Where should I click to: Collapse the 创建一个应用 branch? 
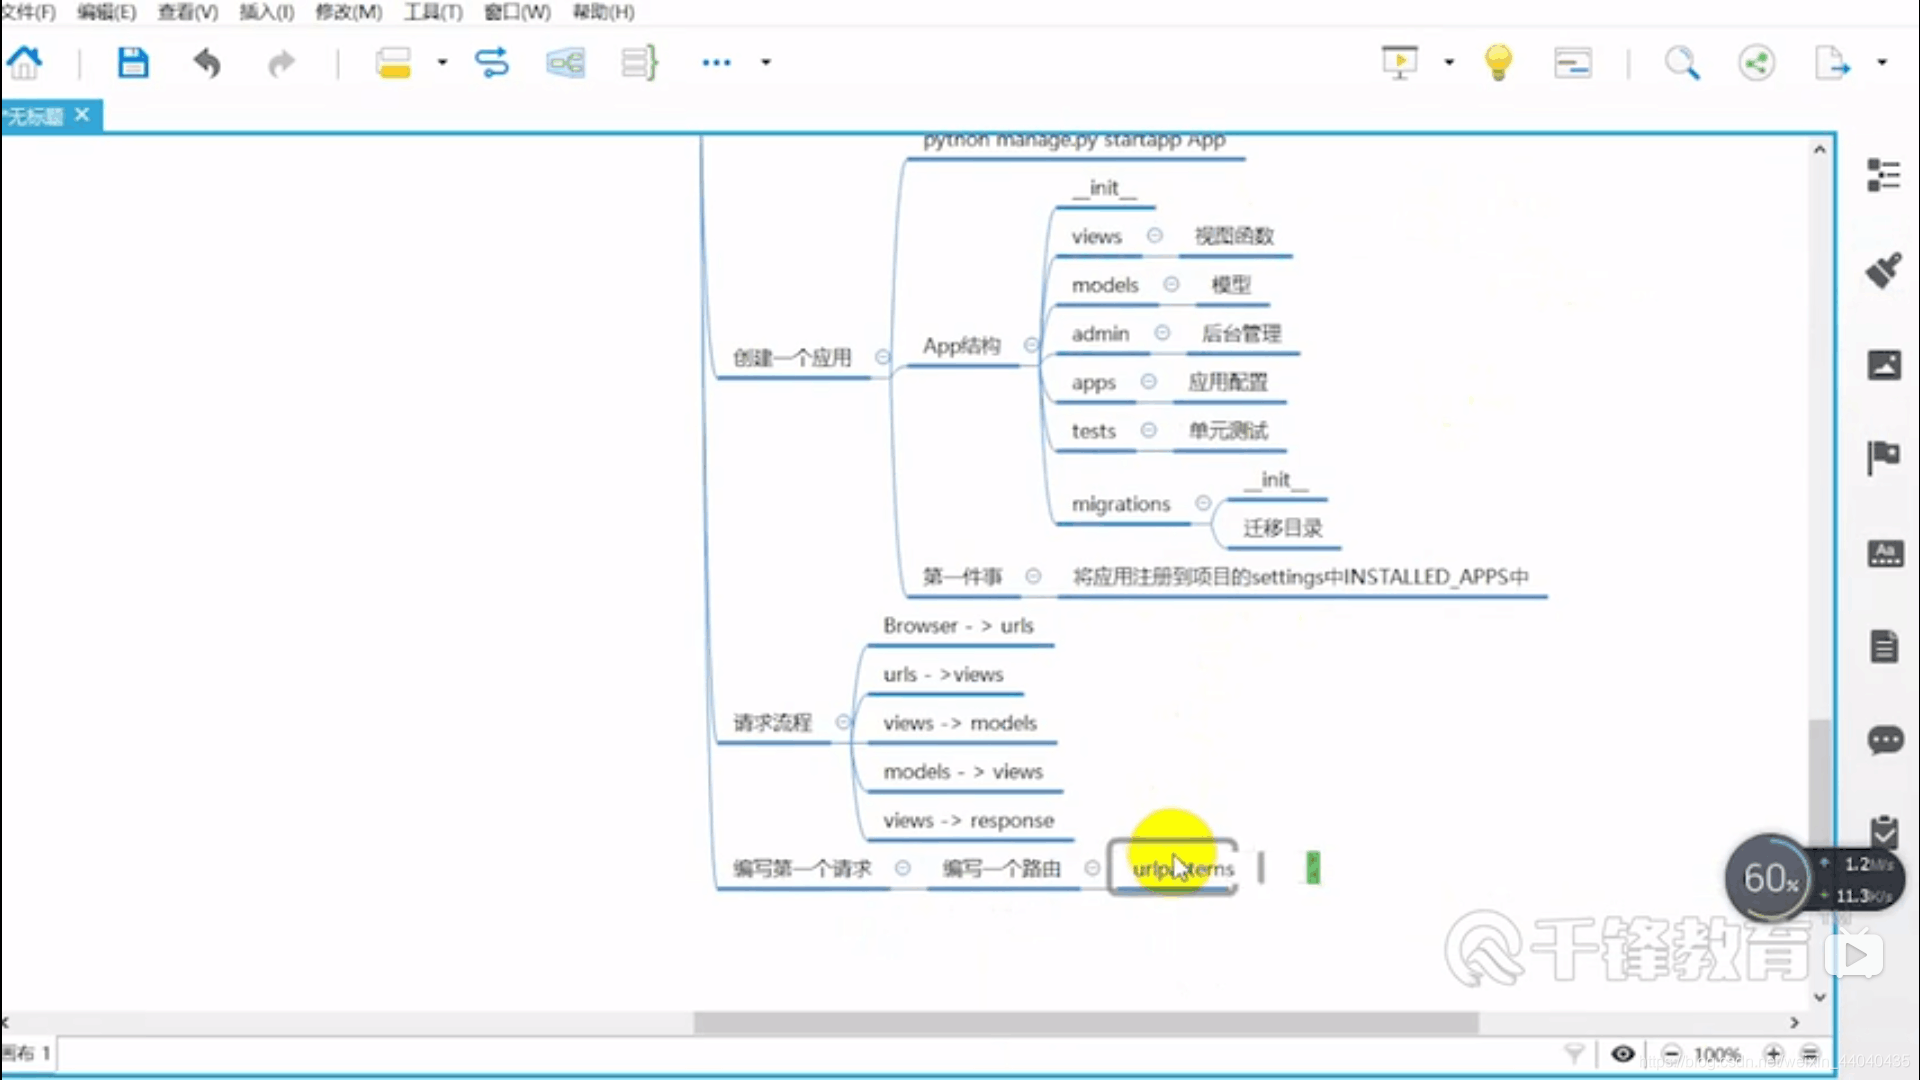tap(882, 357)
